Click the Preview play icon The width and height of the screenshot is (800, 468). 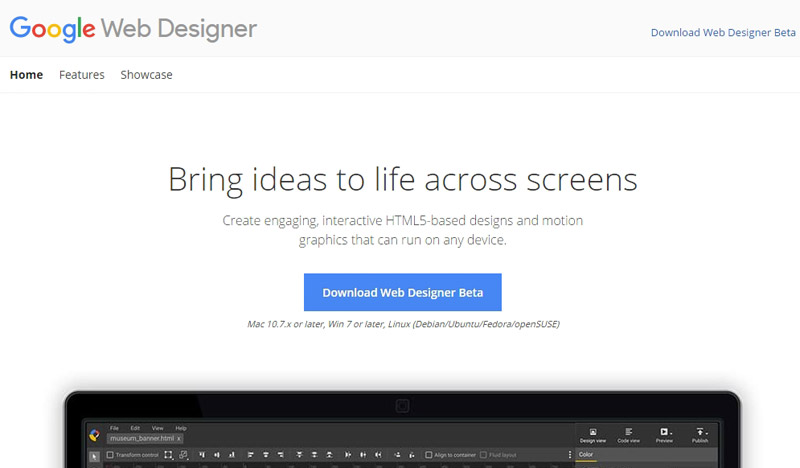[x=664, y=432]
